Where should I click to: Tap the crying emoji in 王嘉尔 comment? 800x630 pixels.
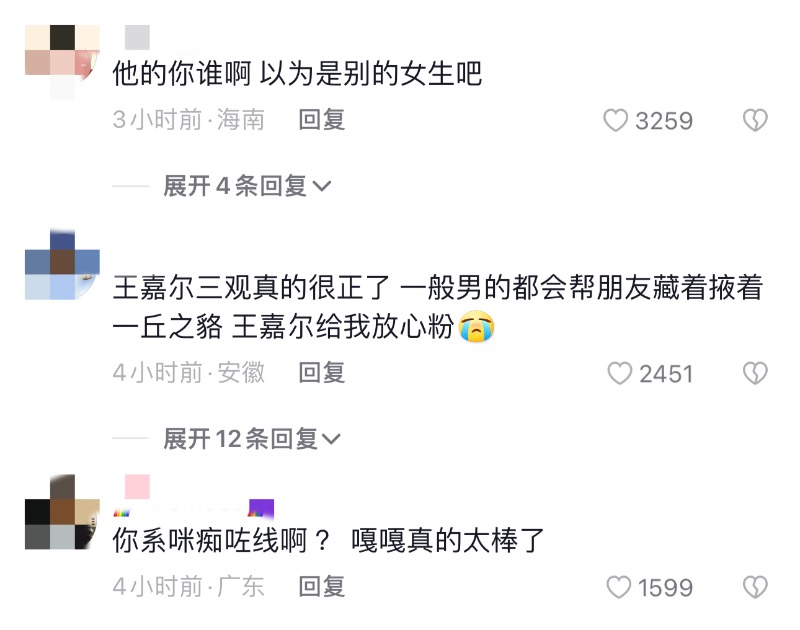[x=476, y=326]
